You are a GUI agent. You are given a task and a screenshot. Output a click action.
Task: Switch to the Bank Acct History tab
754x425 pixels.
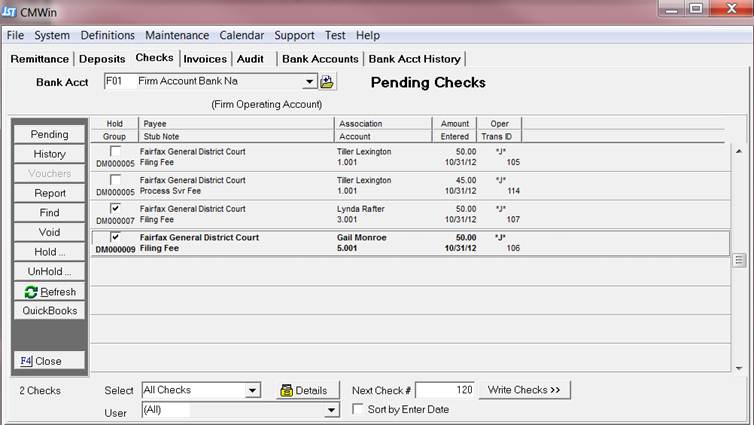[x=415, y=59]
